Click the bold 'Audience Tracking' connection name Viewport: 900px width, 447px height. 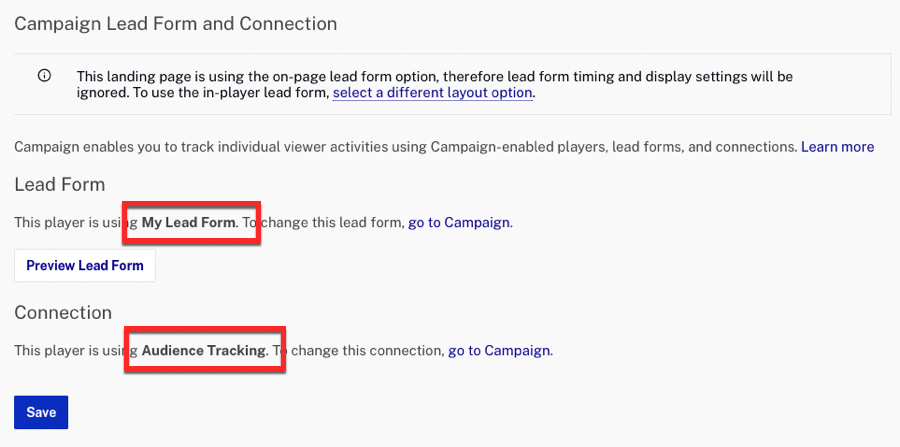(204, 350)
